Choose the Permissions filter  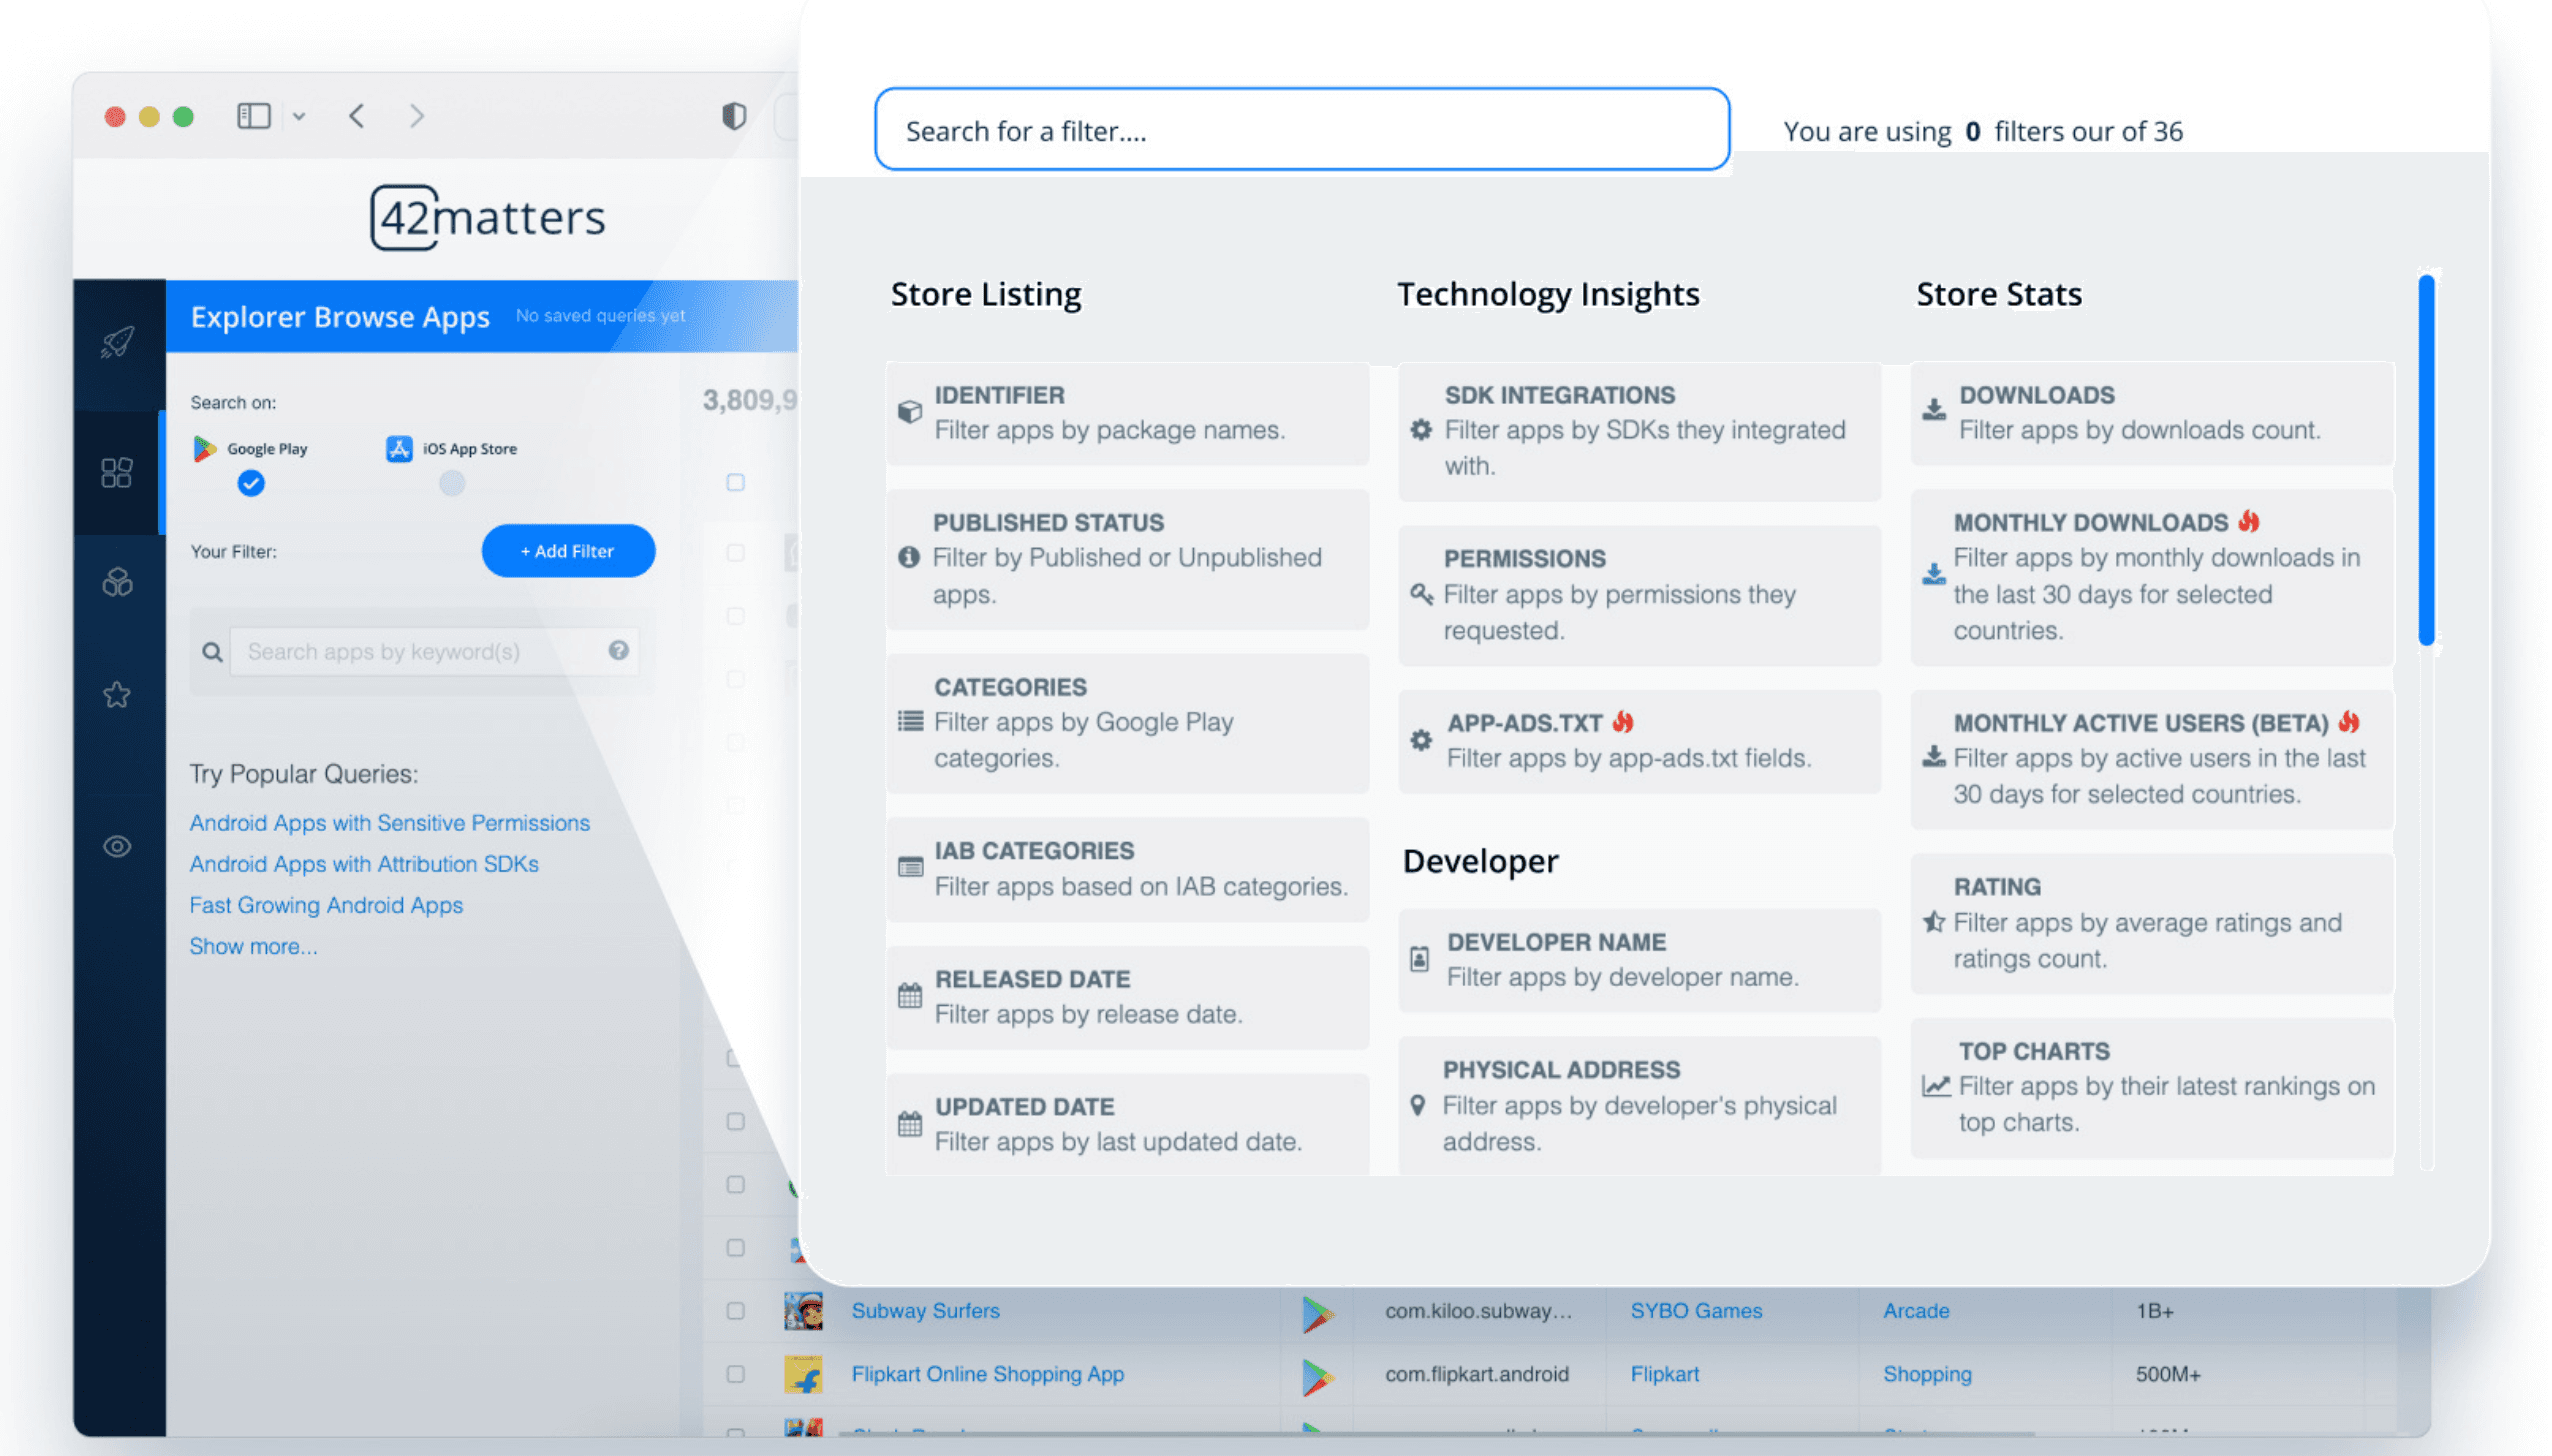pos(1639,595)
